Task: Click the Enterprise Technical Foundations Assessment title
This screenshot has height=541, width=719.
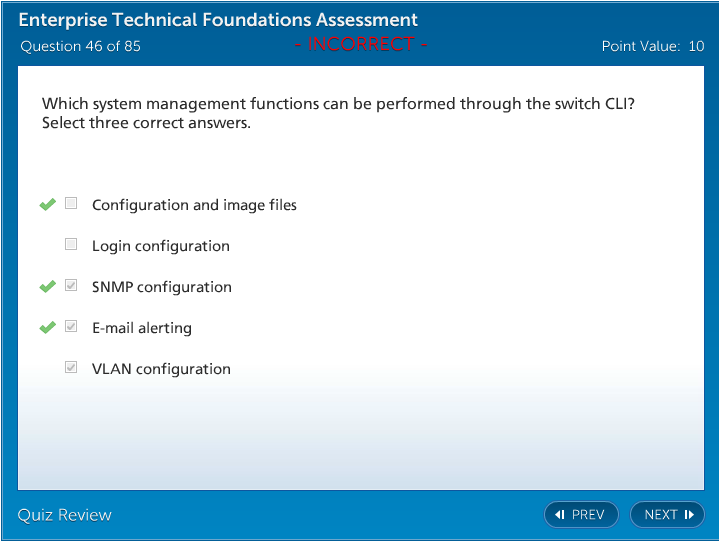Action: (x=218, y=20)
